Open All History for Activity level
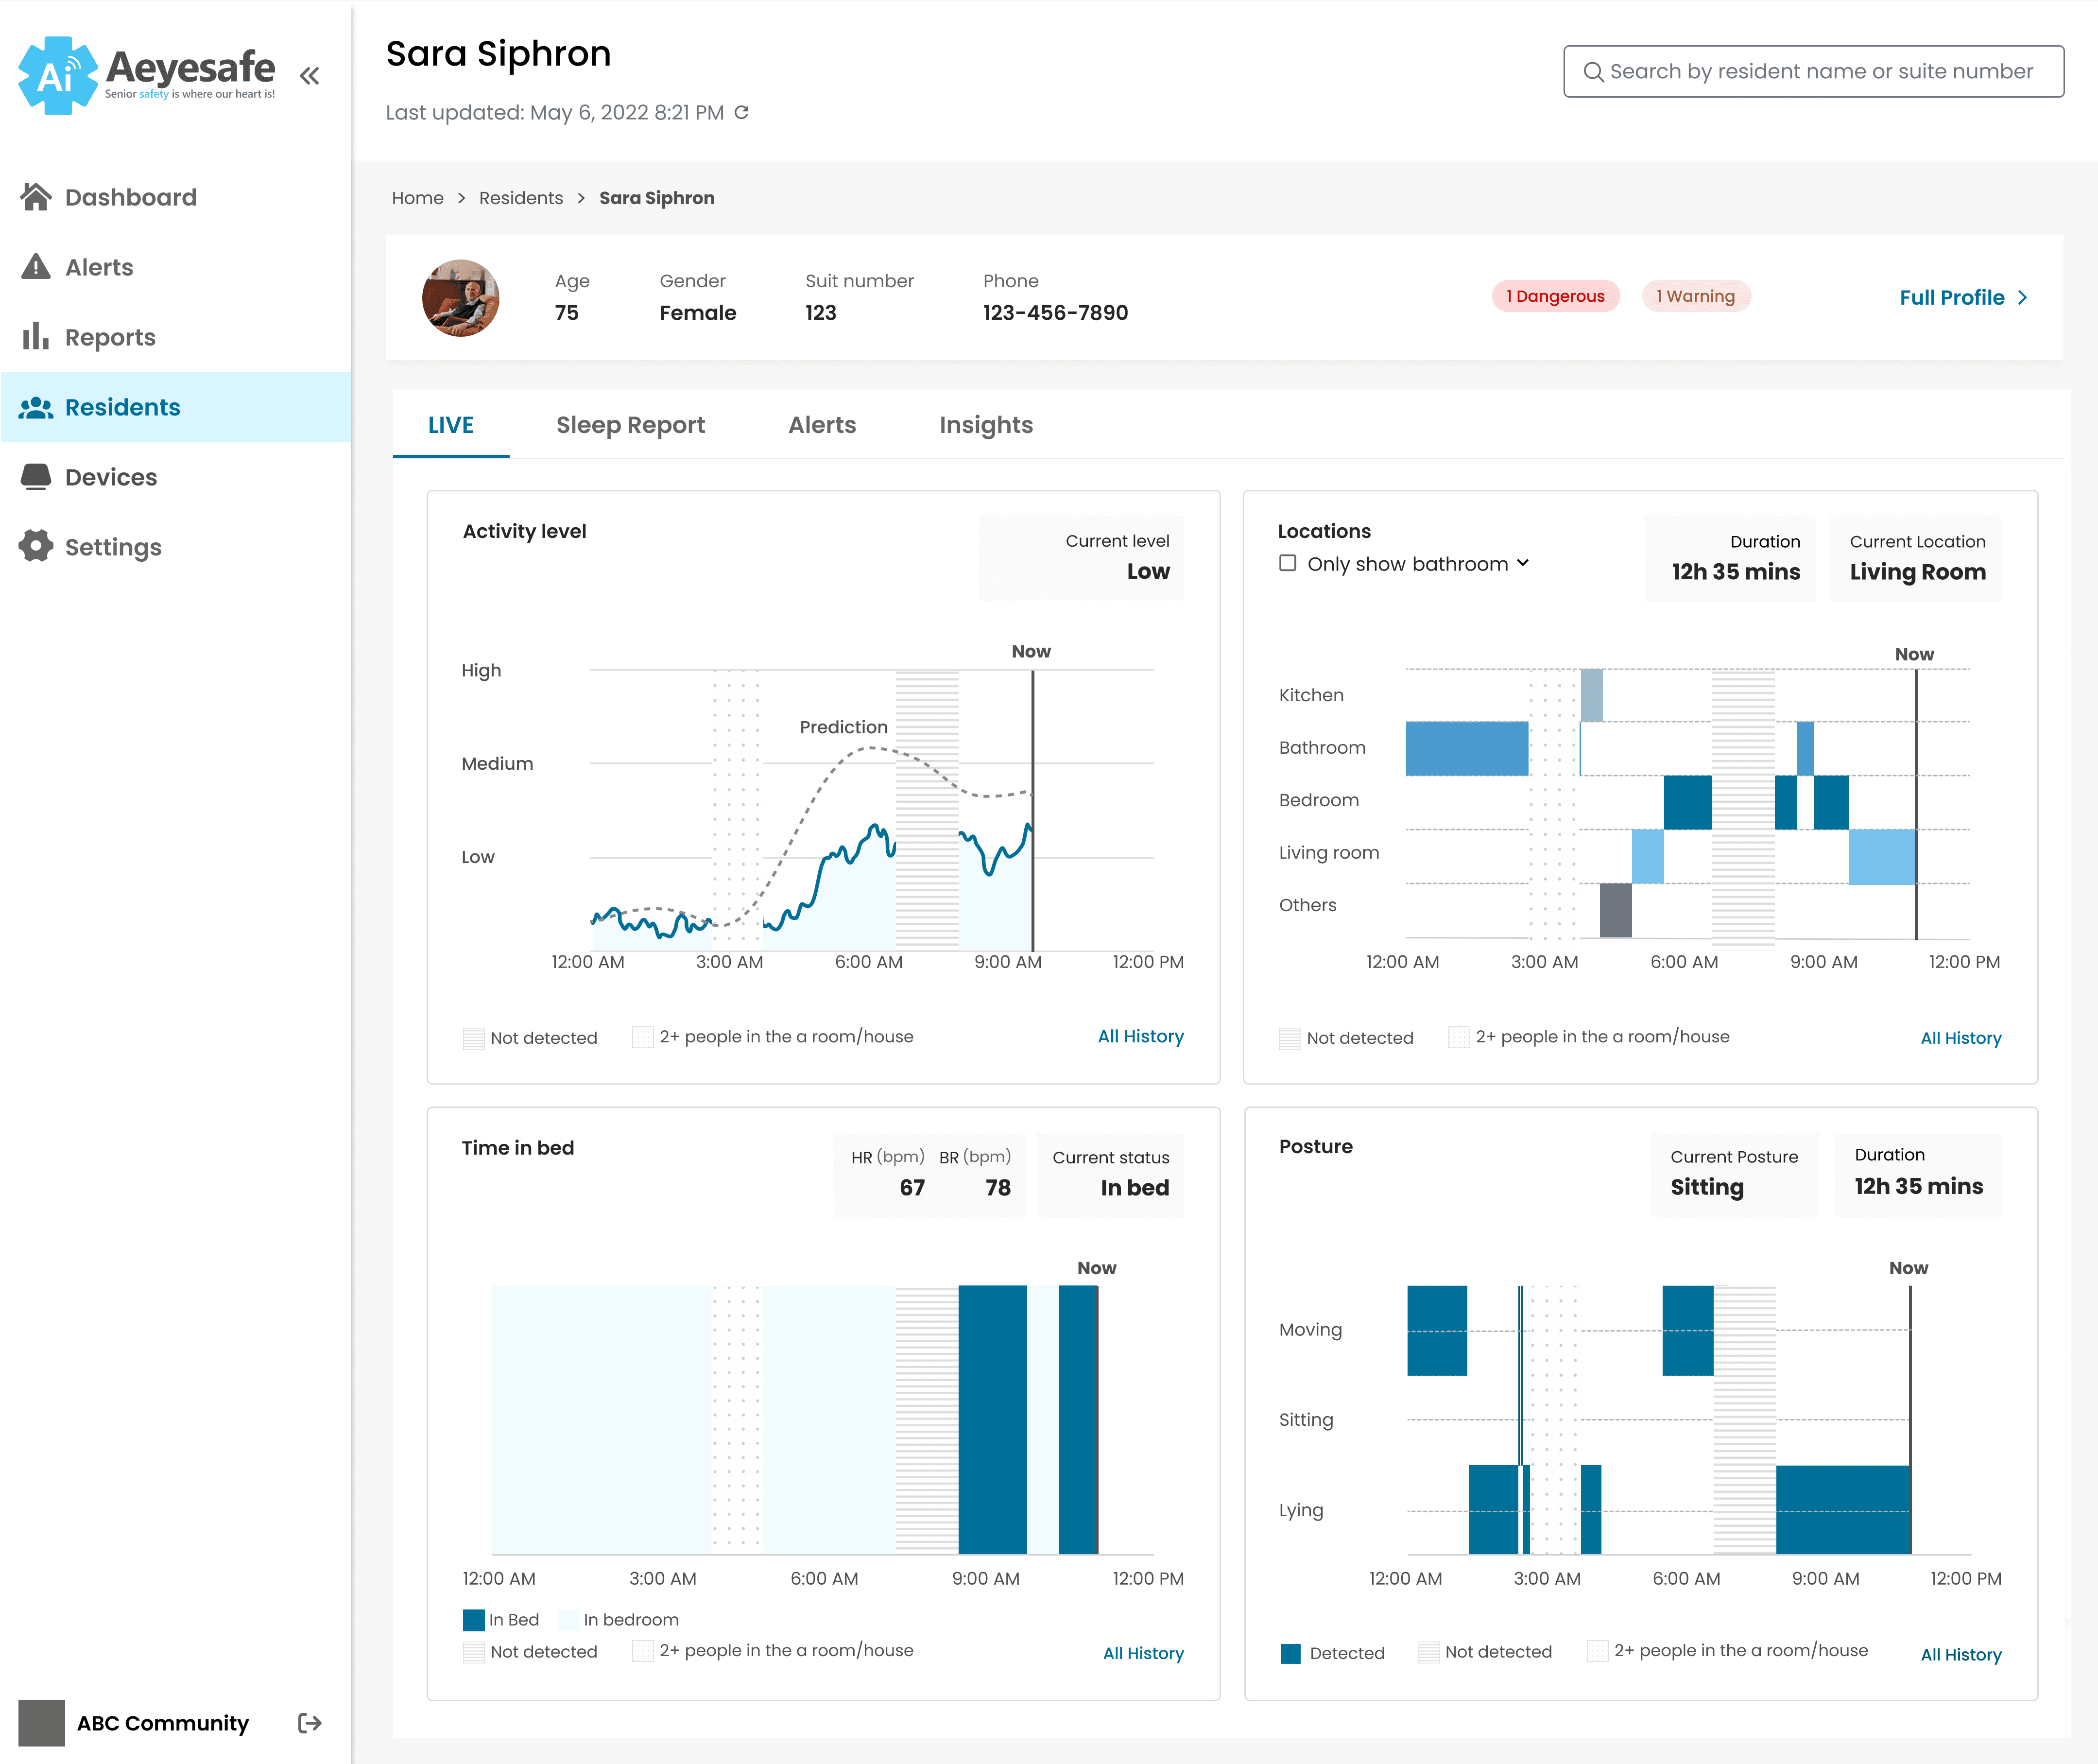Screen dimensions: 2098x1764 [1140, 1036]
